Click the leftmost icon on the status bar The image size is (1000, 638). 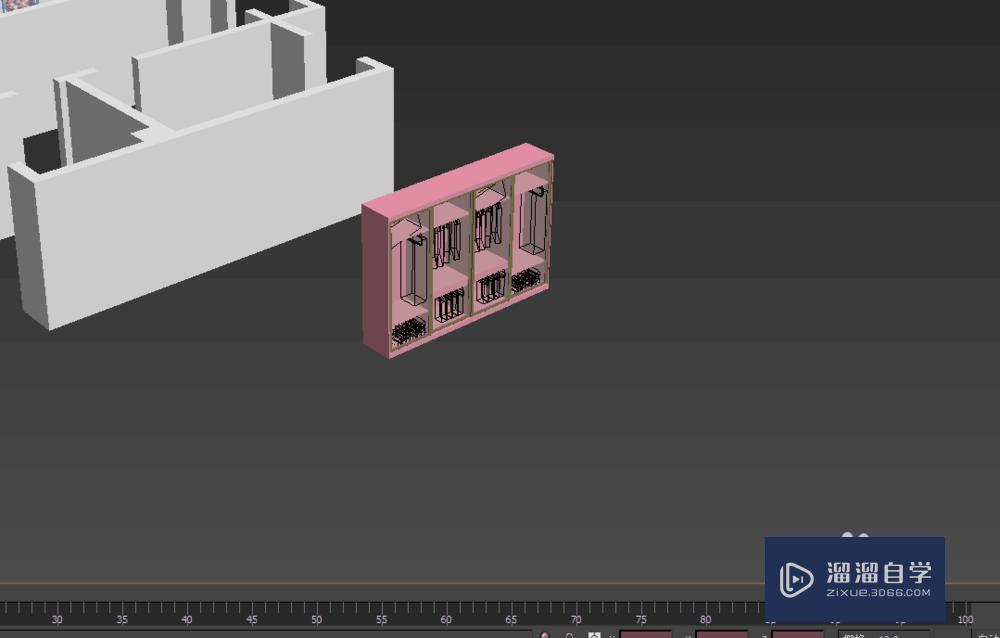543,634
